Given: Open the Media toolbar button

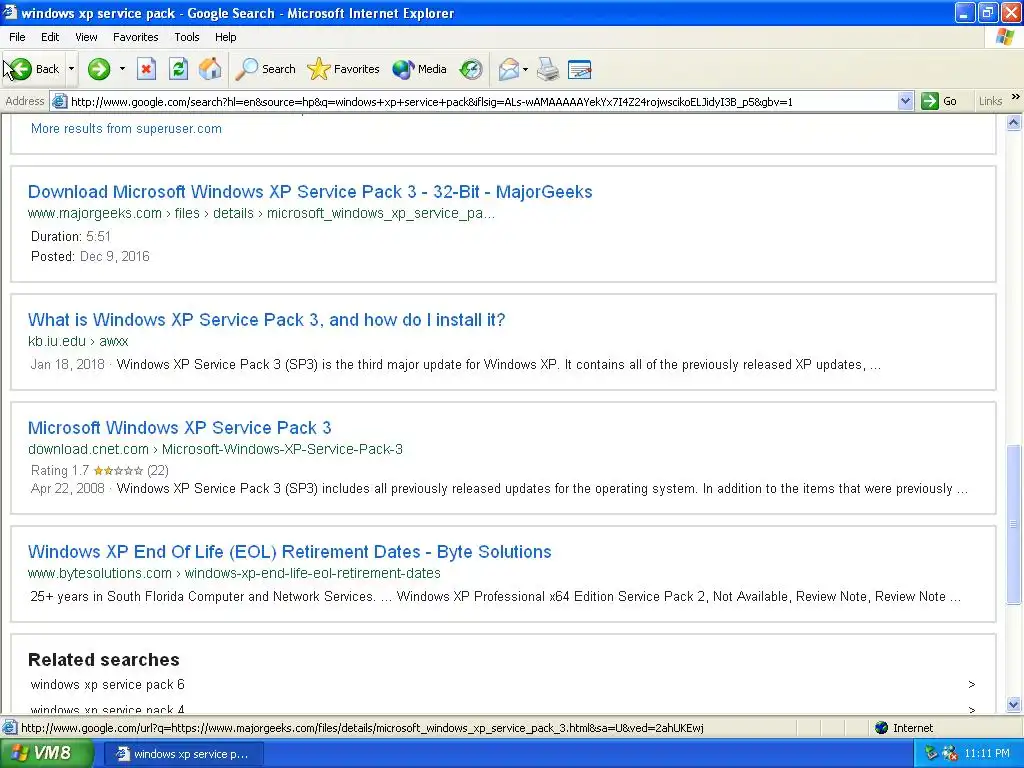Looking at the screenshot, I should [419, 69].
